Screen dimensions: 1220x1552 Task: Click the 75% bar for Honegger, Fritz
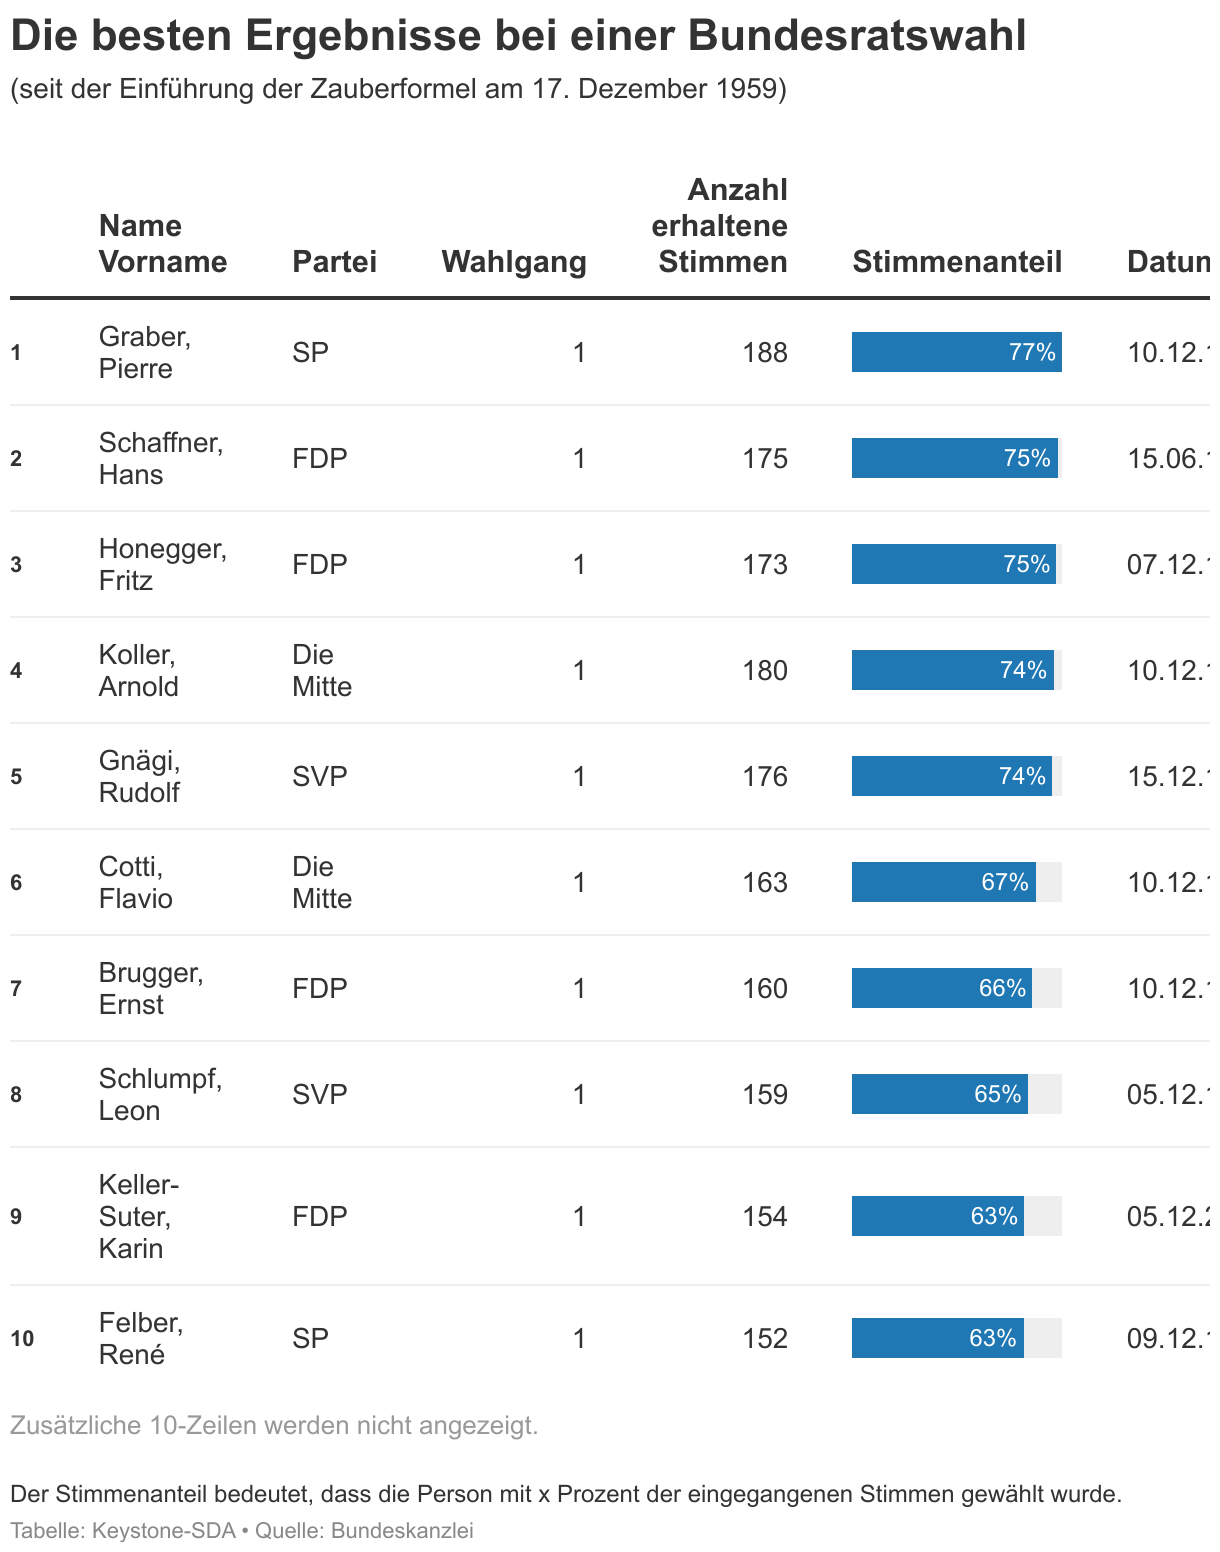tap(953, 564)
